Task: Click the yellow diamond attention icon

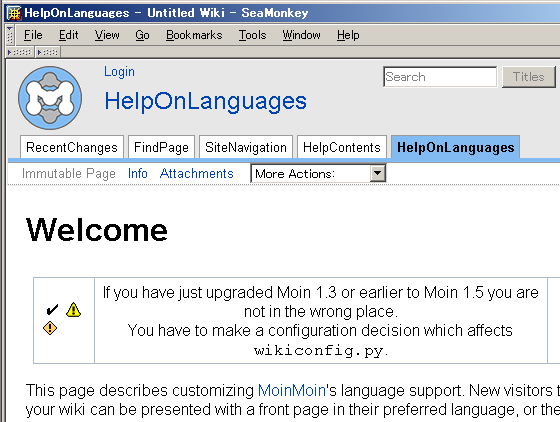Action: click(x=50, y=328)
